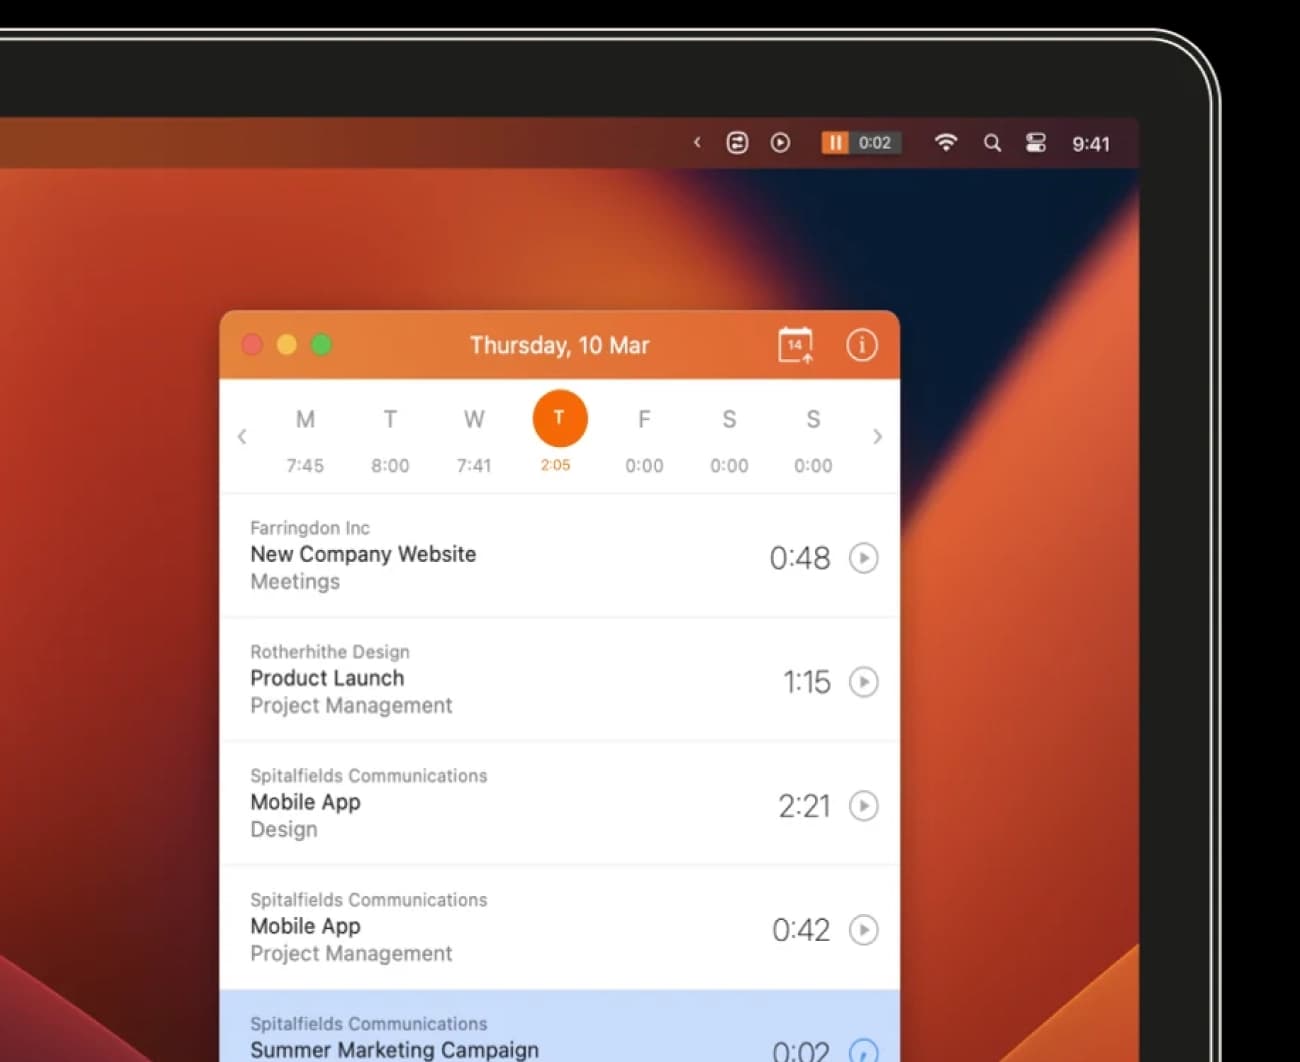Image resolution: width=1300 pixels, height=1062 pixels.
Task: Select Monday with 7:45 logged
Action: click(305, 438)
